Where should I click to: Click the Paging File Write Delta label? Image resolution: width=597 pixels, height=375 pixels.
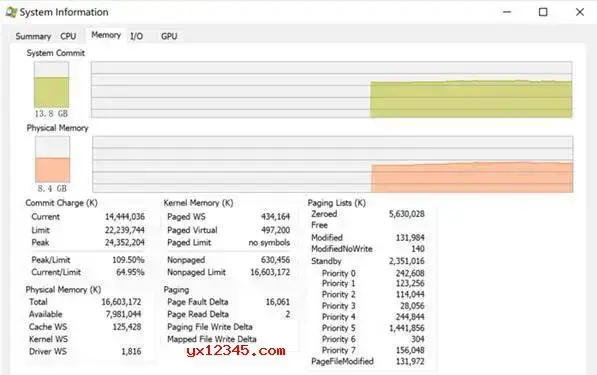pos(210,327)
